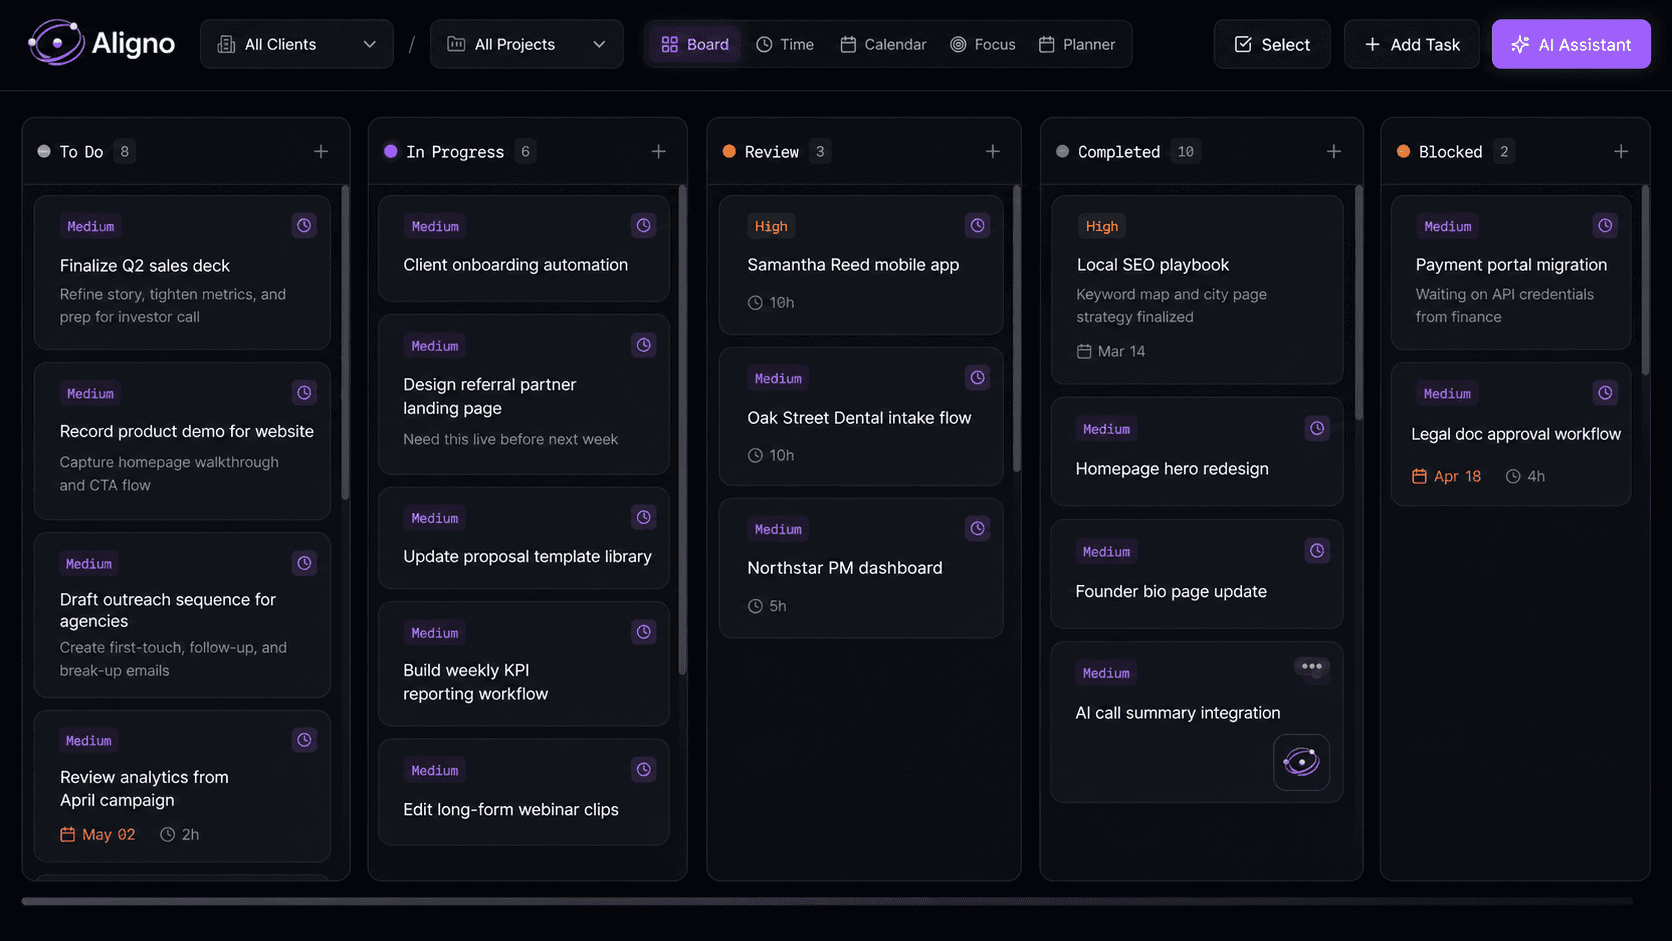Open the Oak Street Dental intake flow card
Viewport: 1672px width, 941px height.
(861, 416)
